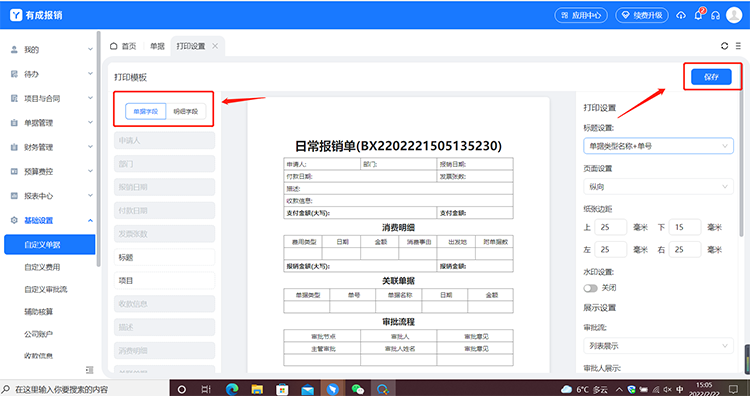Show hidden tray icons chevron

[619, 389]
